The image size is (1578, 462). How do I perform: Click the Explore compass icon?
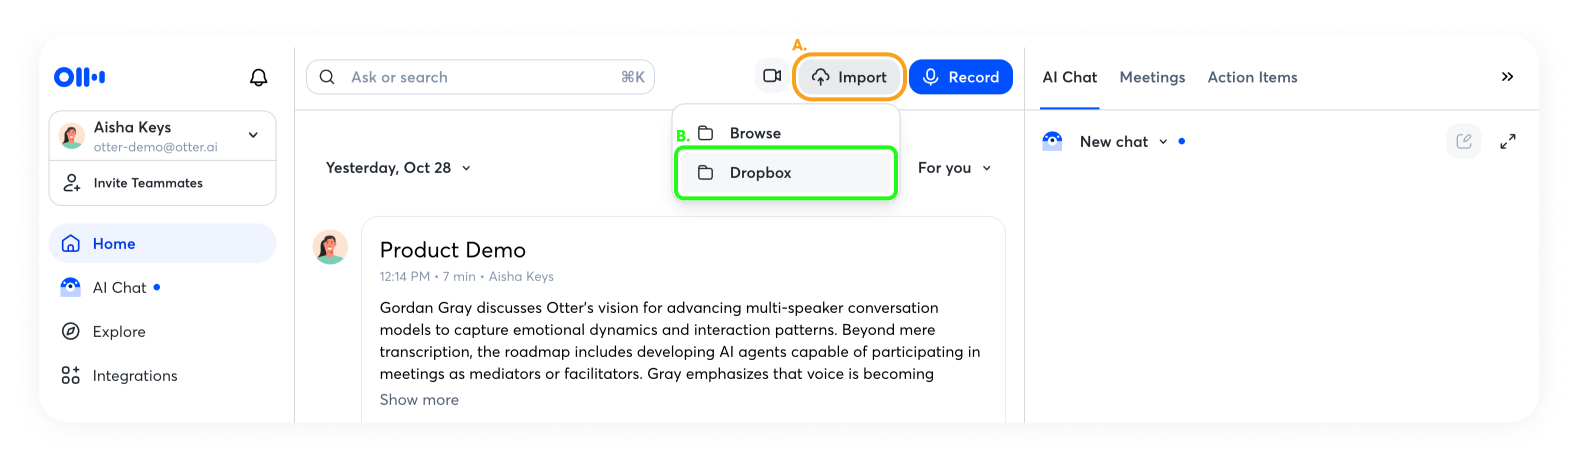pyautogui.click(x=71, y=332)
